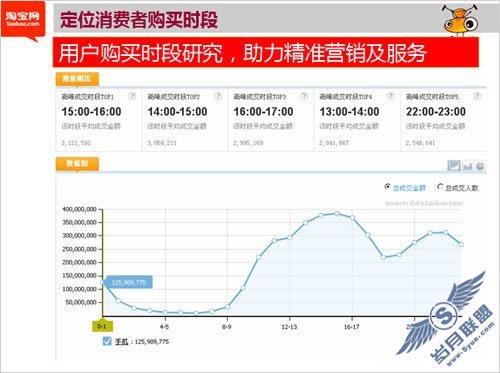Click data point above the 16-17 label
The width and height of the screenshot is (500, 373).
(352, 217)
